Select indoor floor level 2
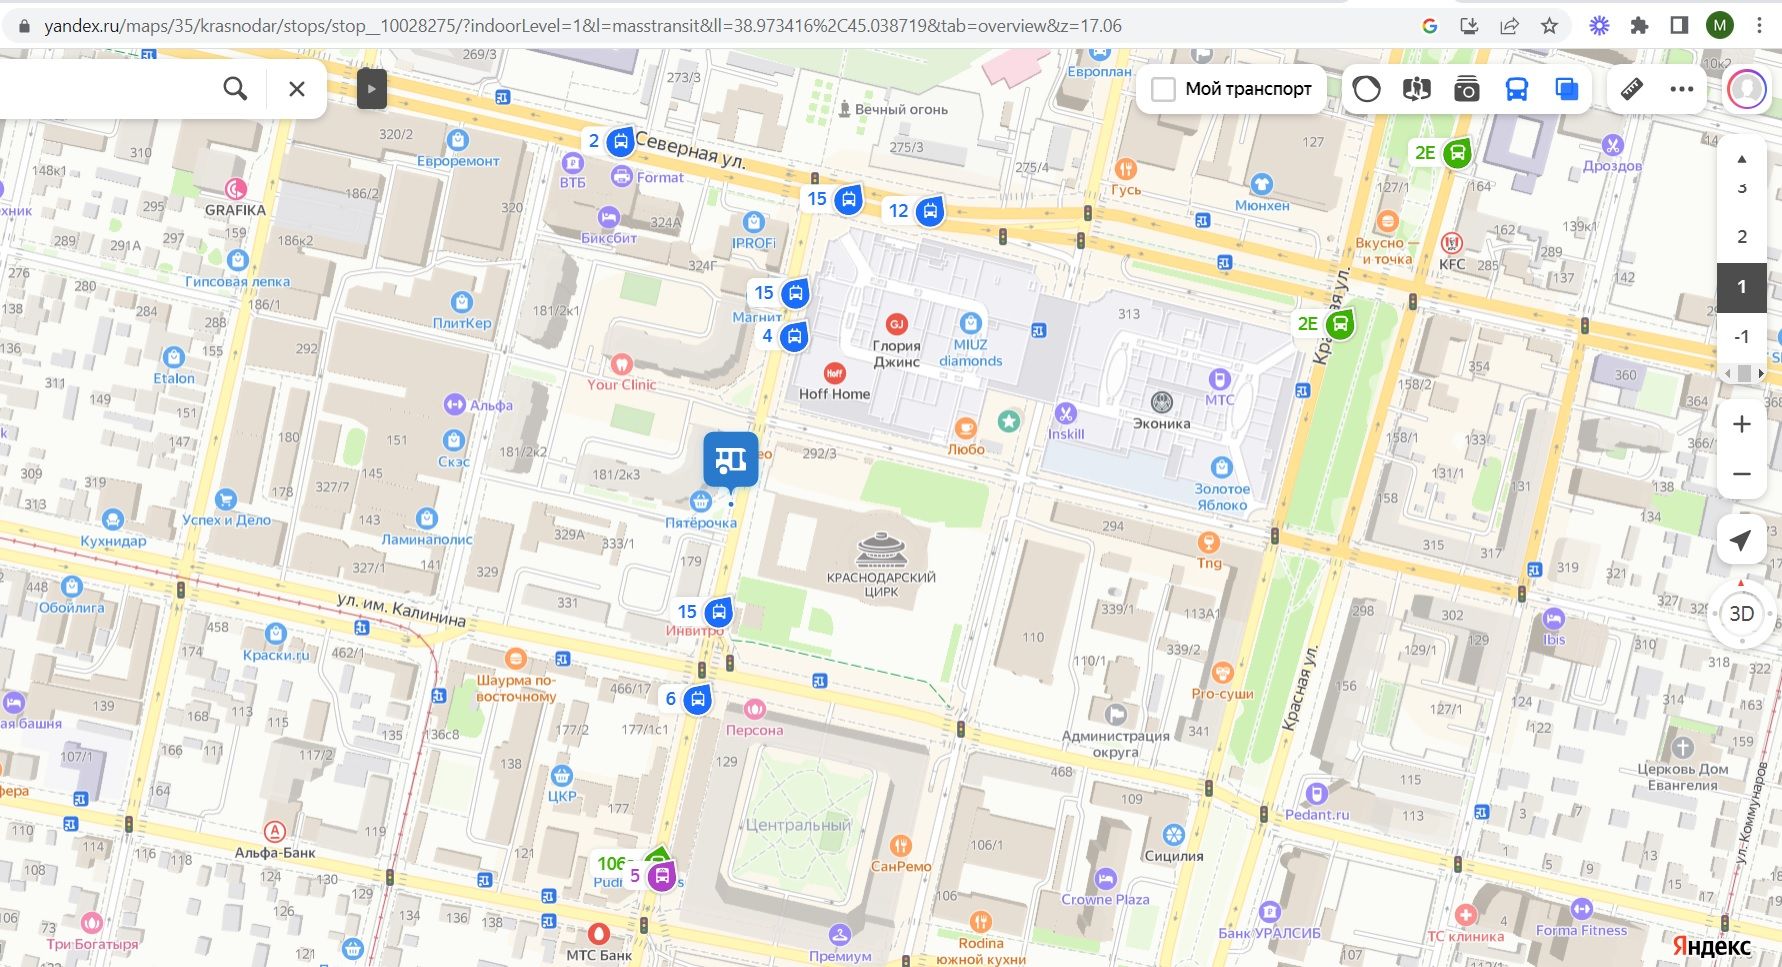The height and width of the screenshot is (967, 1782). coord(1741,236)
